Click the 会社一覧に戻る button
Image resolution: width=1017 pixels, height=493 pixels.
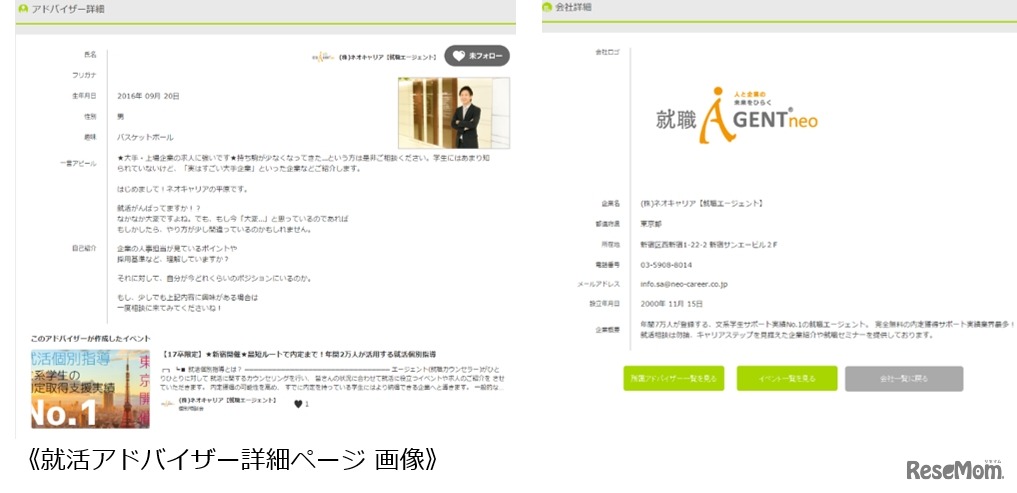[x=903, y=378]
